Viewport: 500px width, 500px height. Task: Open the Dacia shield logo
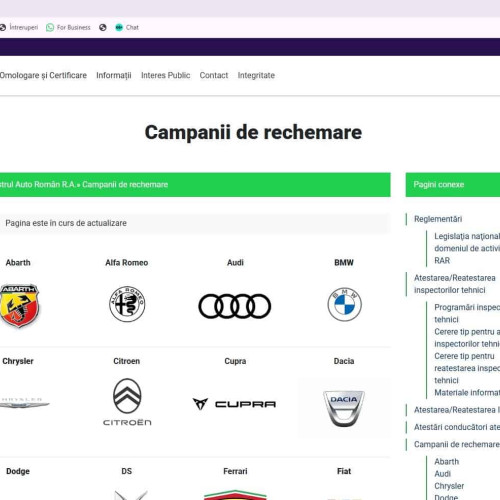[x=344, y=408]
